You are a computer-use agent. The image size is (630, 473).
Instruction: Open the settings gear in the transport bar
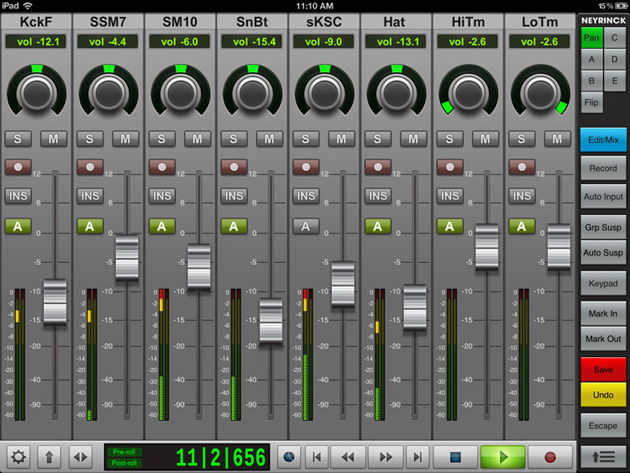[18, 457]
